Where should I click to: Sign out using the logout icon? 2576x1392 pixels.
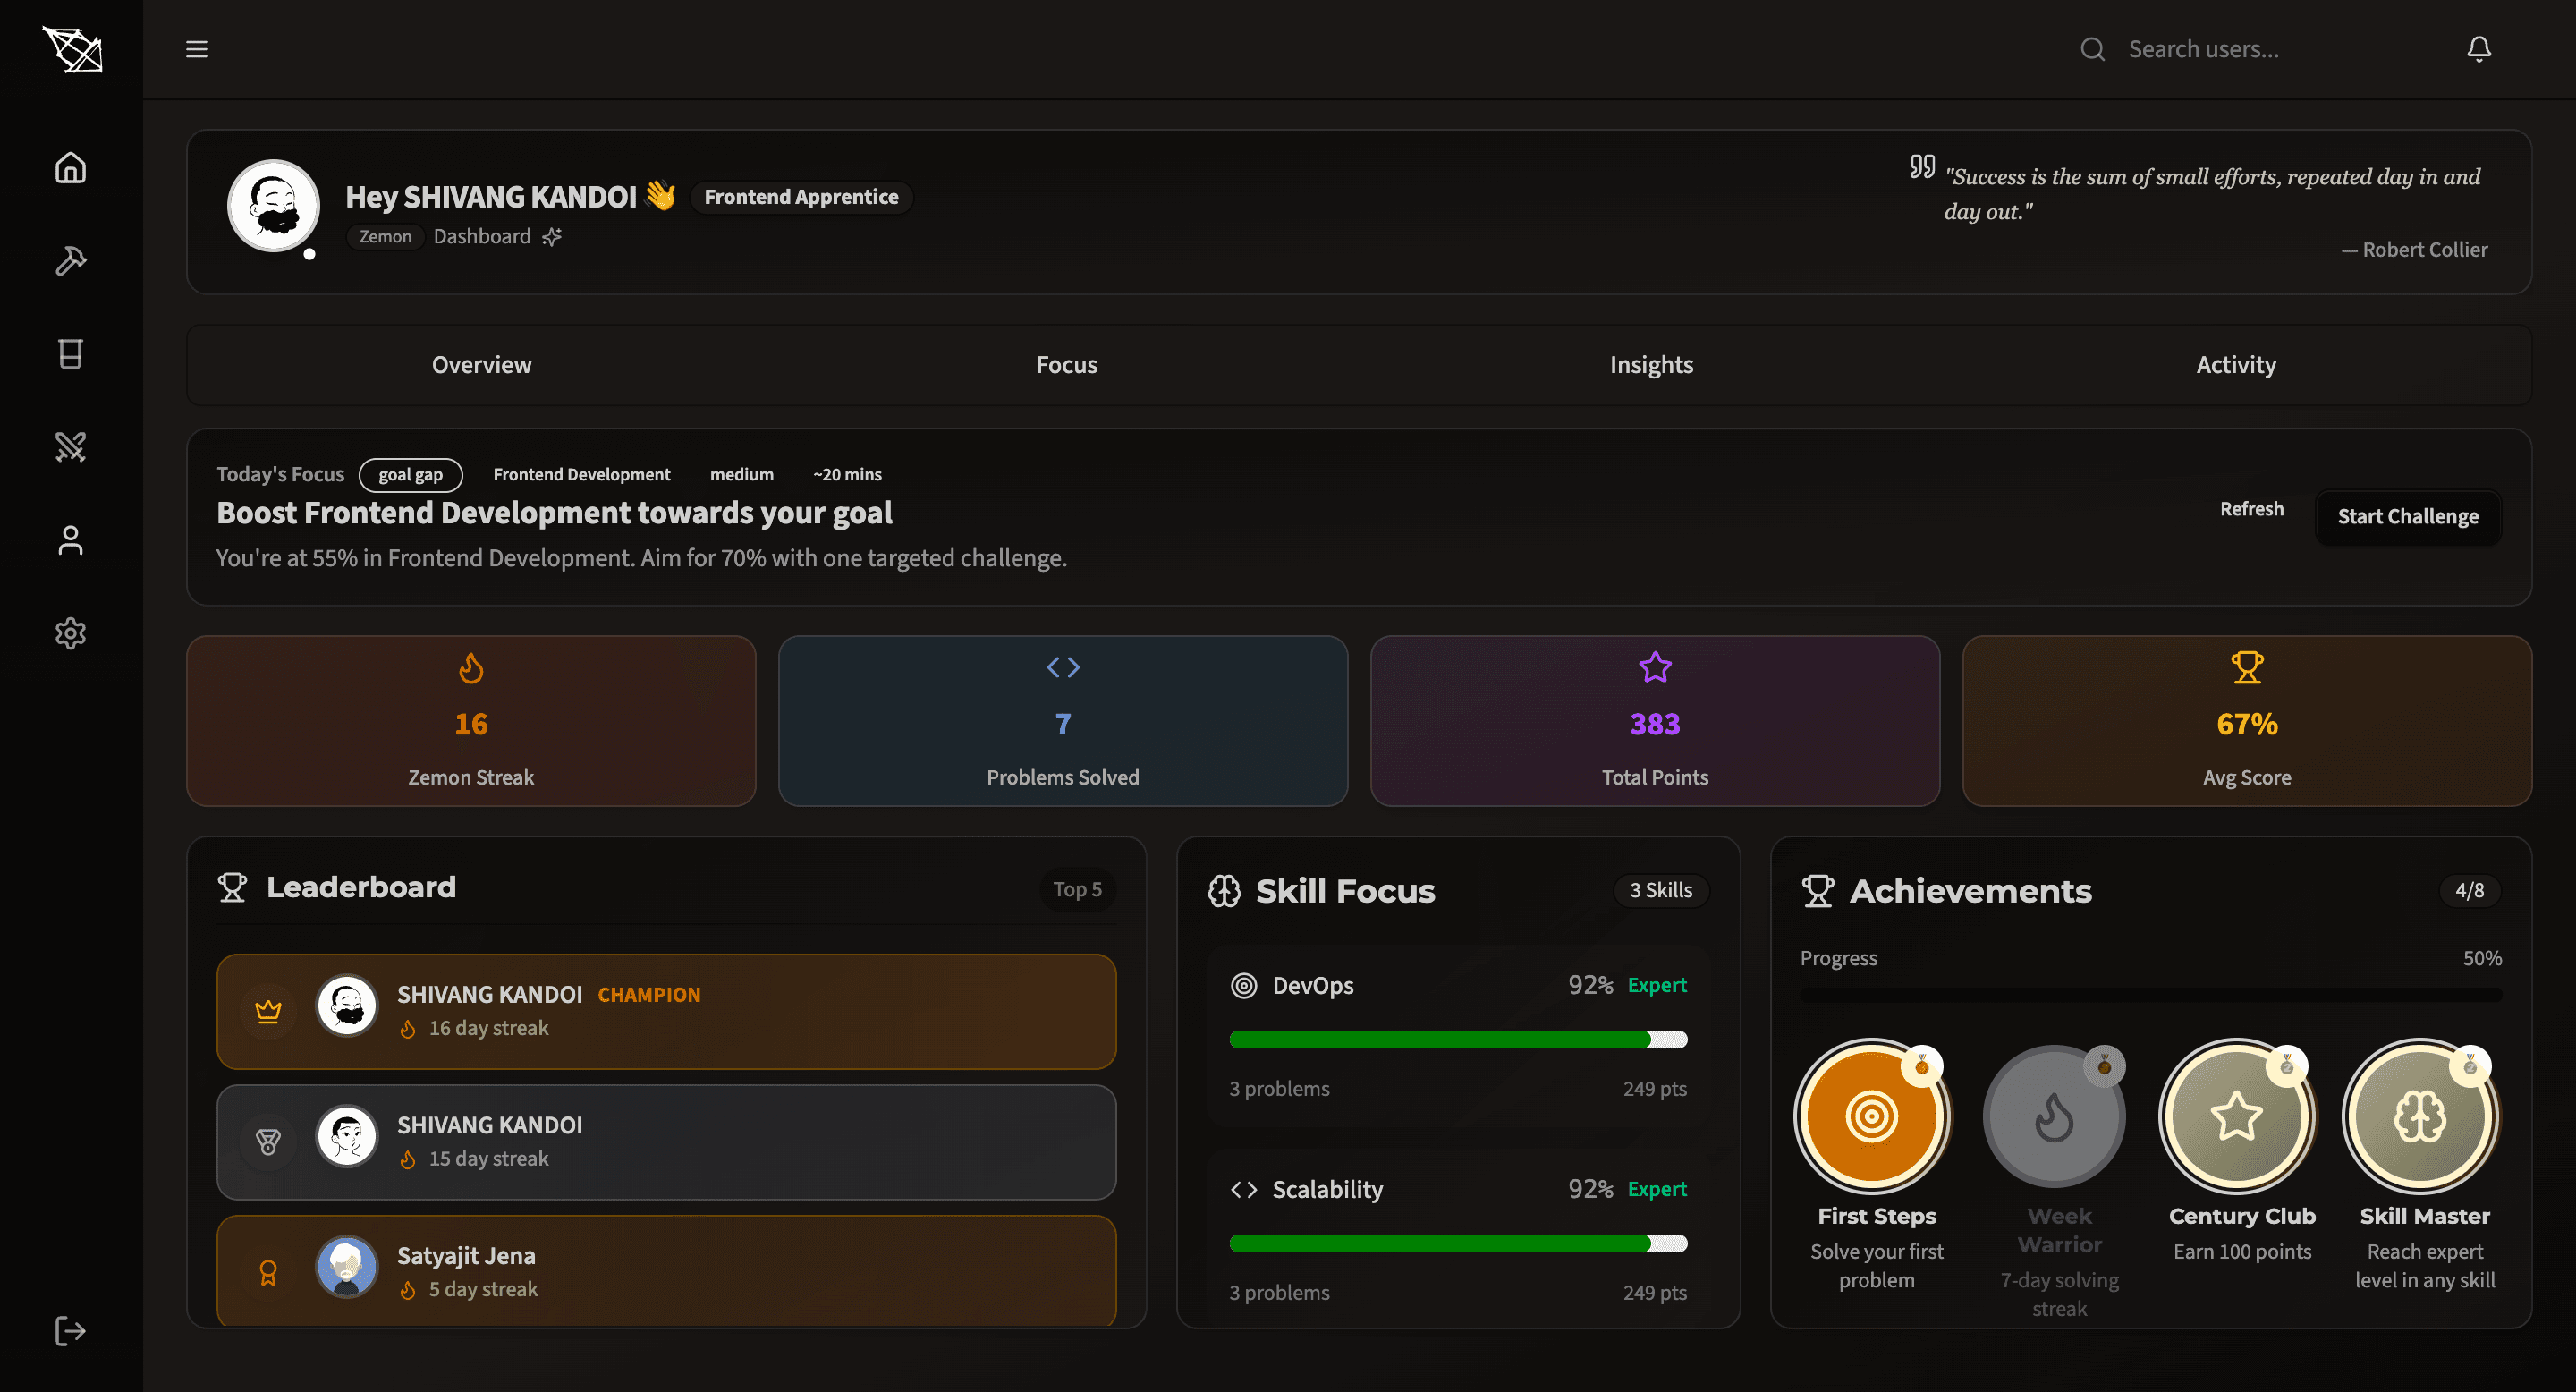(70, 1330)
